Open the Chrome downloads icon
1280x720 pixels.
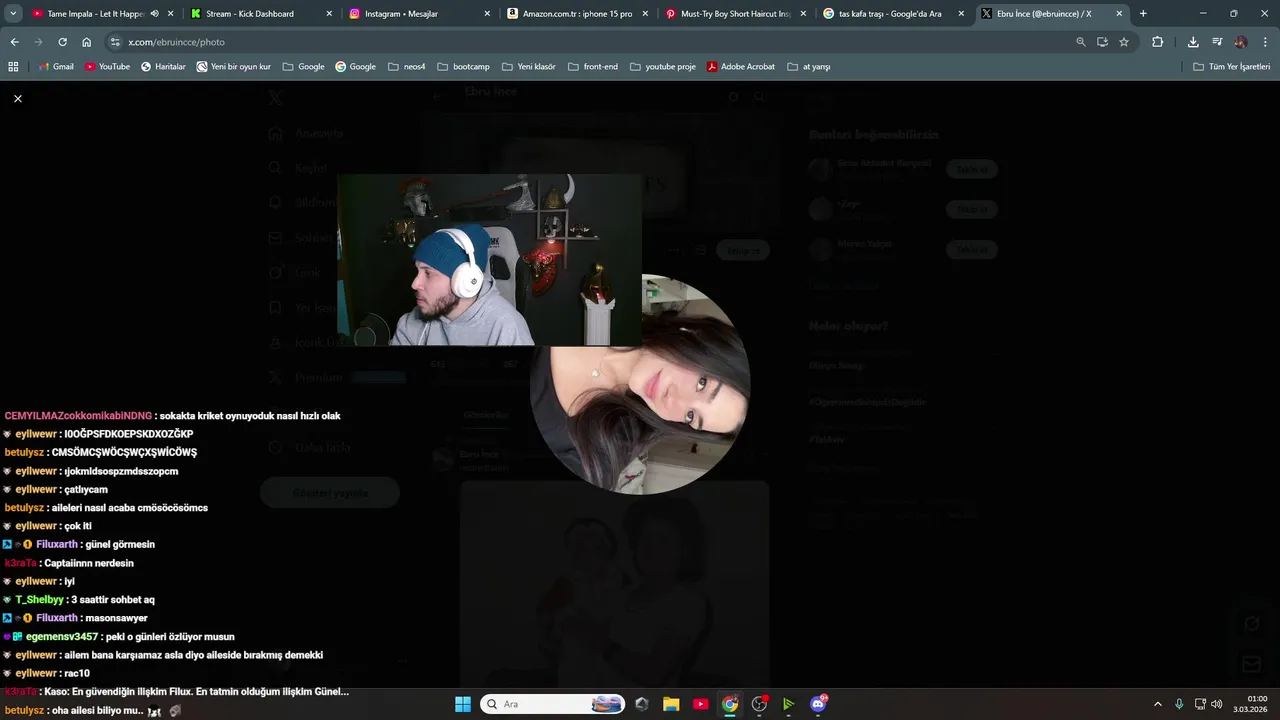1193,42
